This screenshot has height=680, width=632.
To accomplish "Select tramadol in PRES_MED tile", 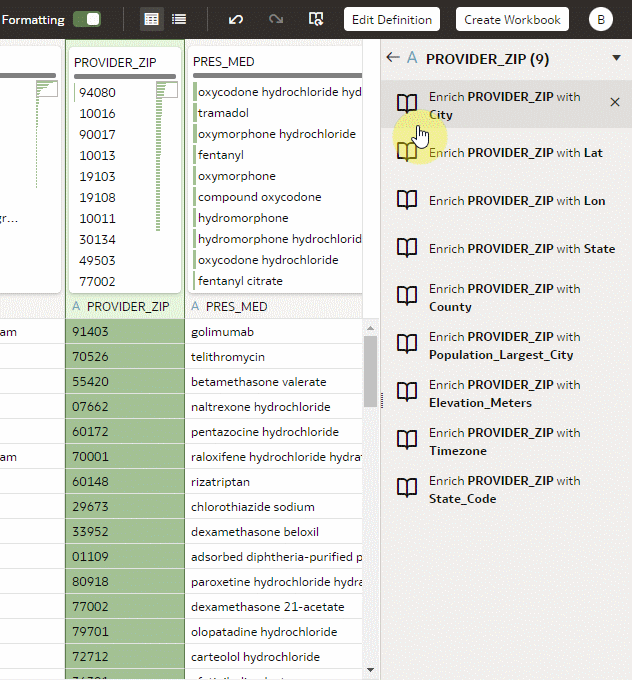I will click(x=223, y=113).
